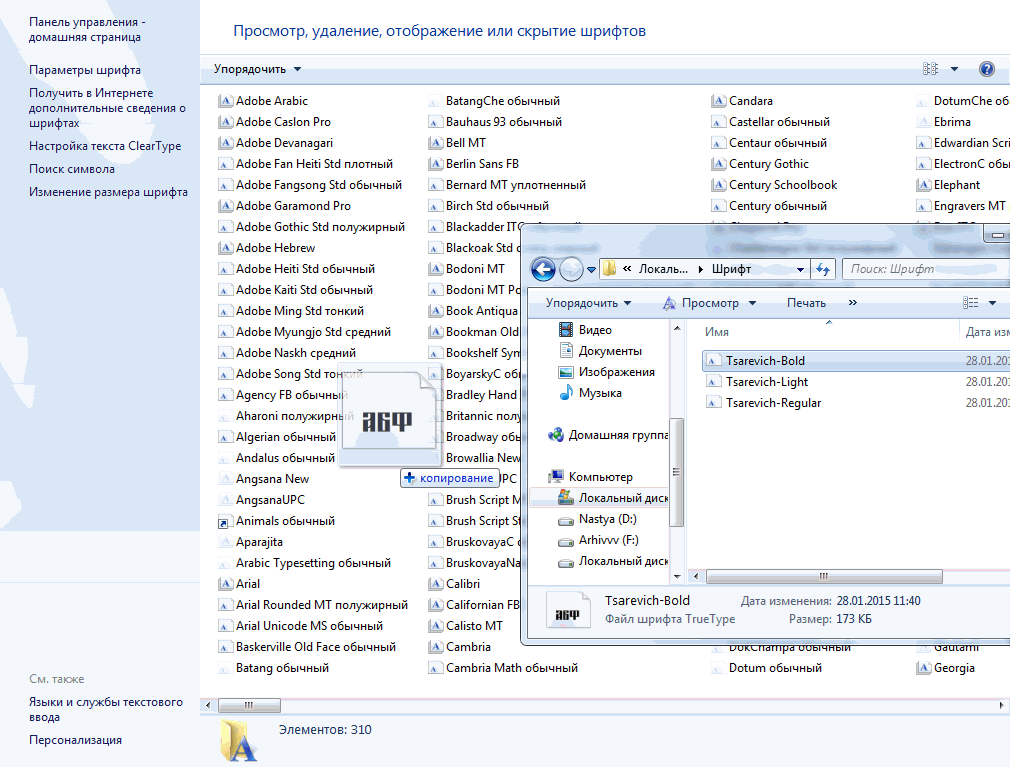Open the address bar history dropdown arrow
Image resolution: width=1010 pixels, height=767 pixels.
pos(800,270)
